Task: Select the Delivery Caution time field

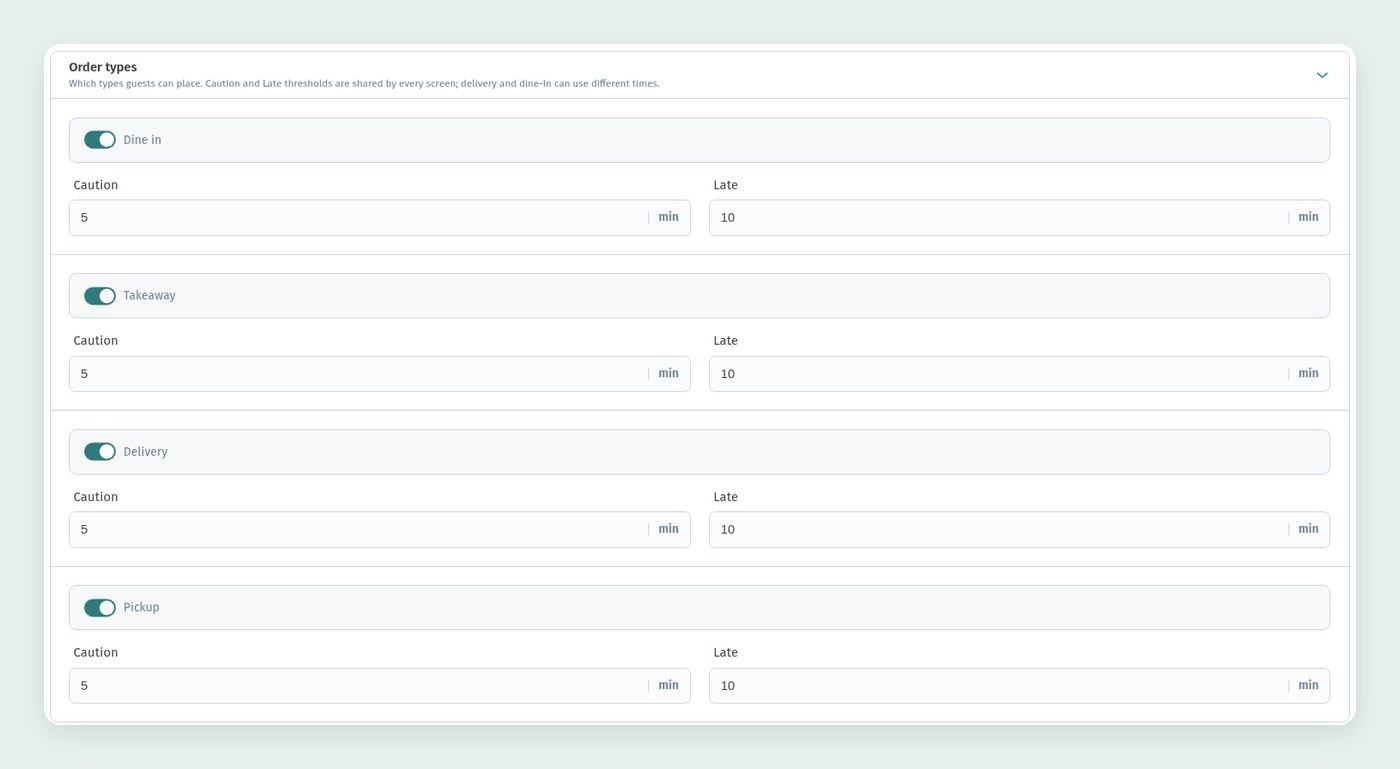Action: pyautogui.click(x=379, y=530)
